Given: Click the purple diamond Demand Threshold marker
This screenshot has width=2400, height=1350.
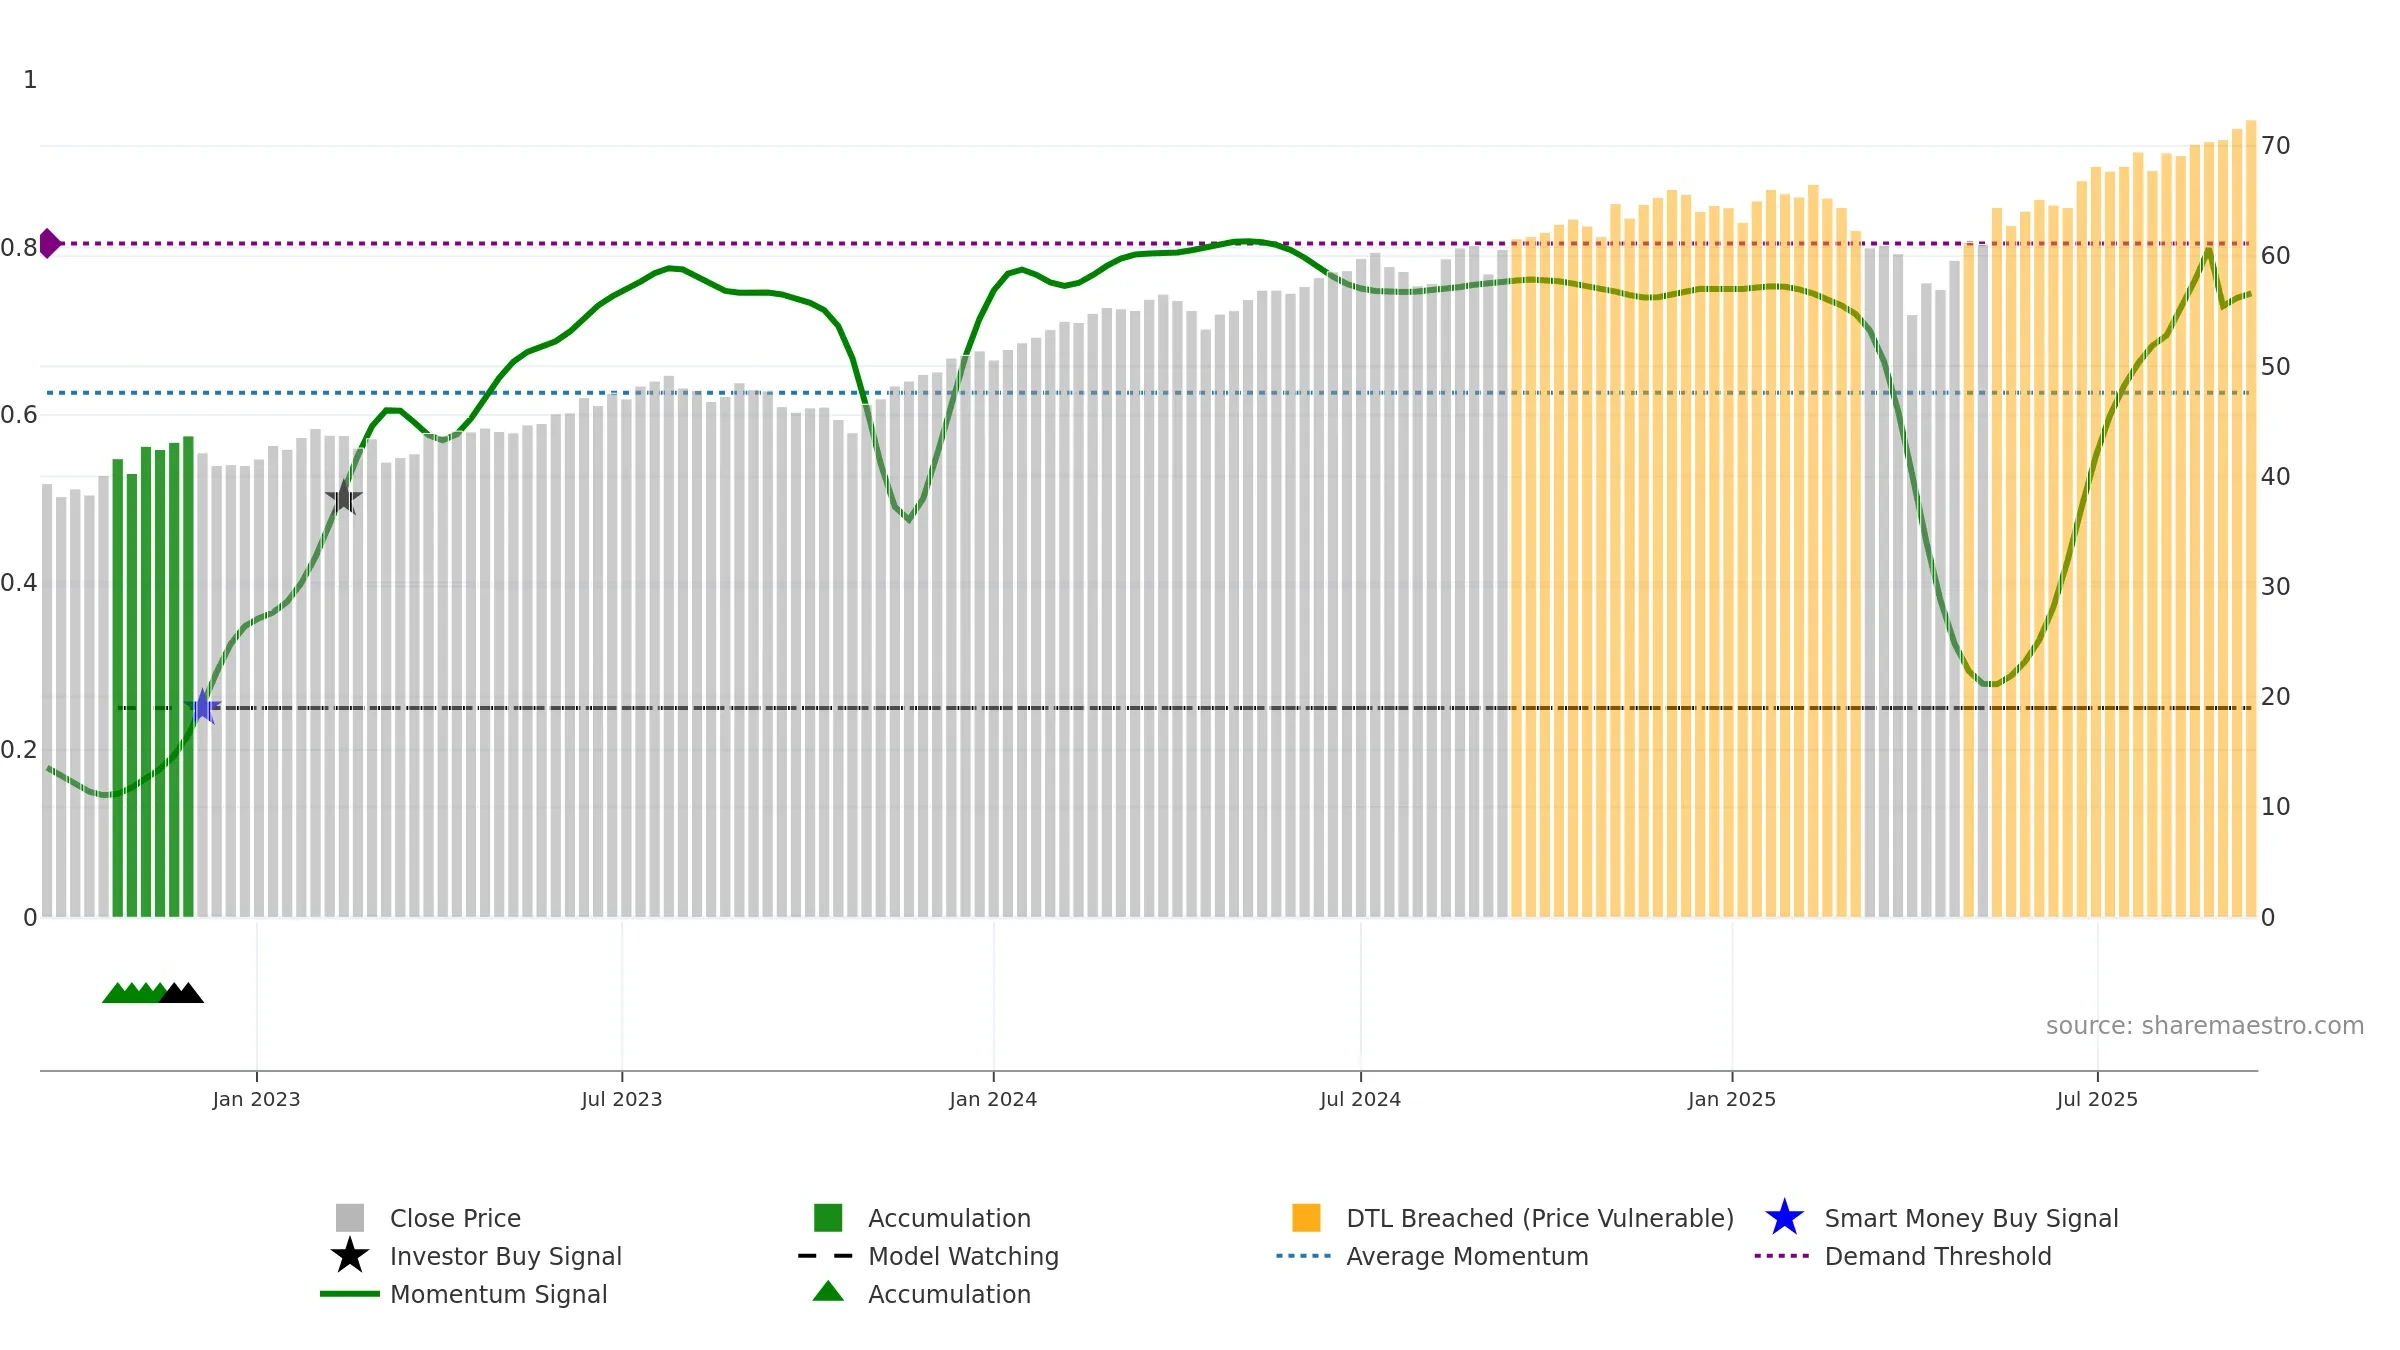Looking at the screenshot, I should (49, 243).
